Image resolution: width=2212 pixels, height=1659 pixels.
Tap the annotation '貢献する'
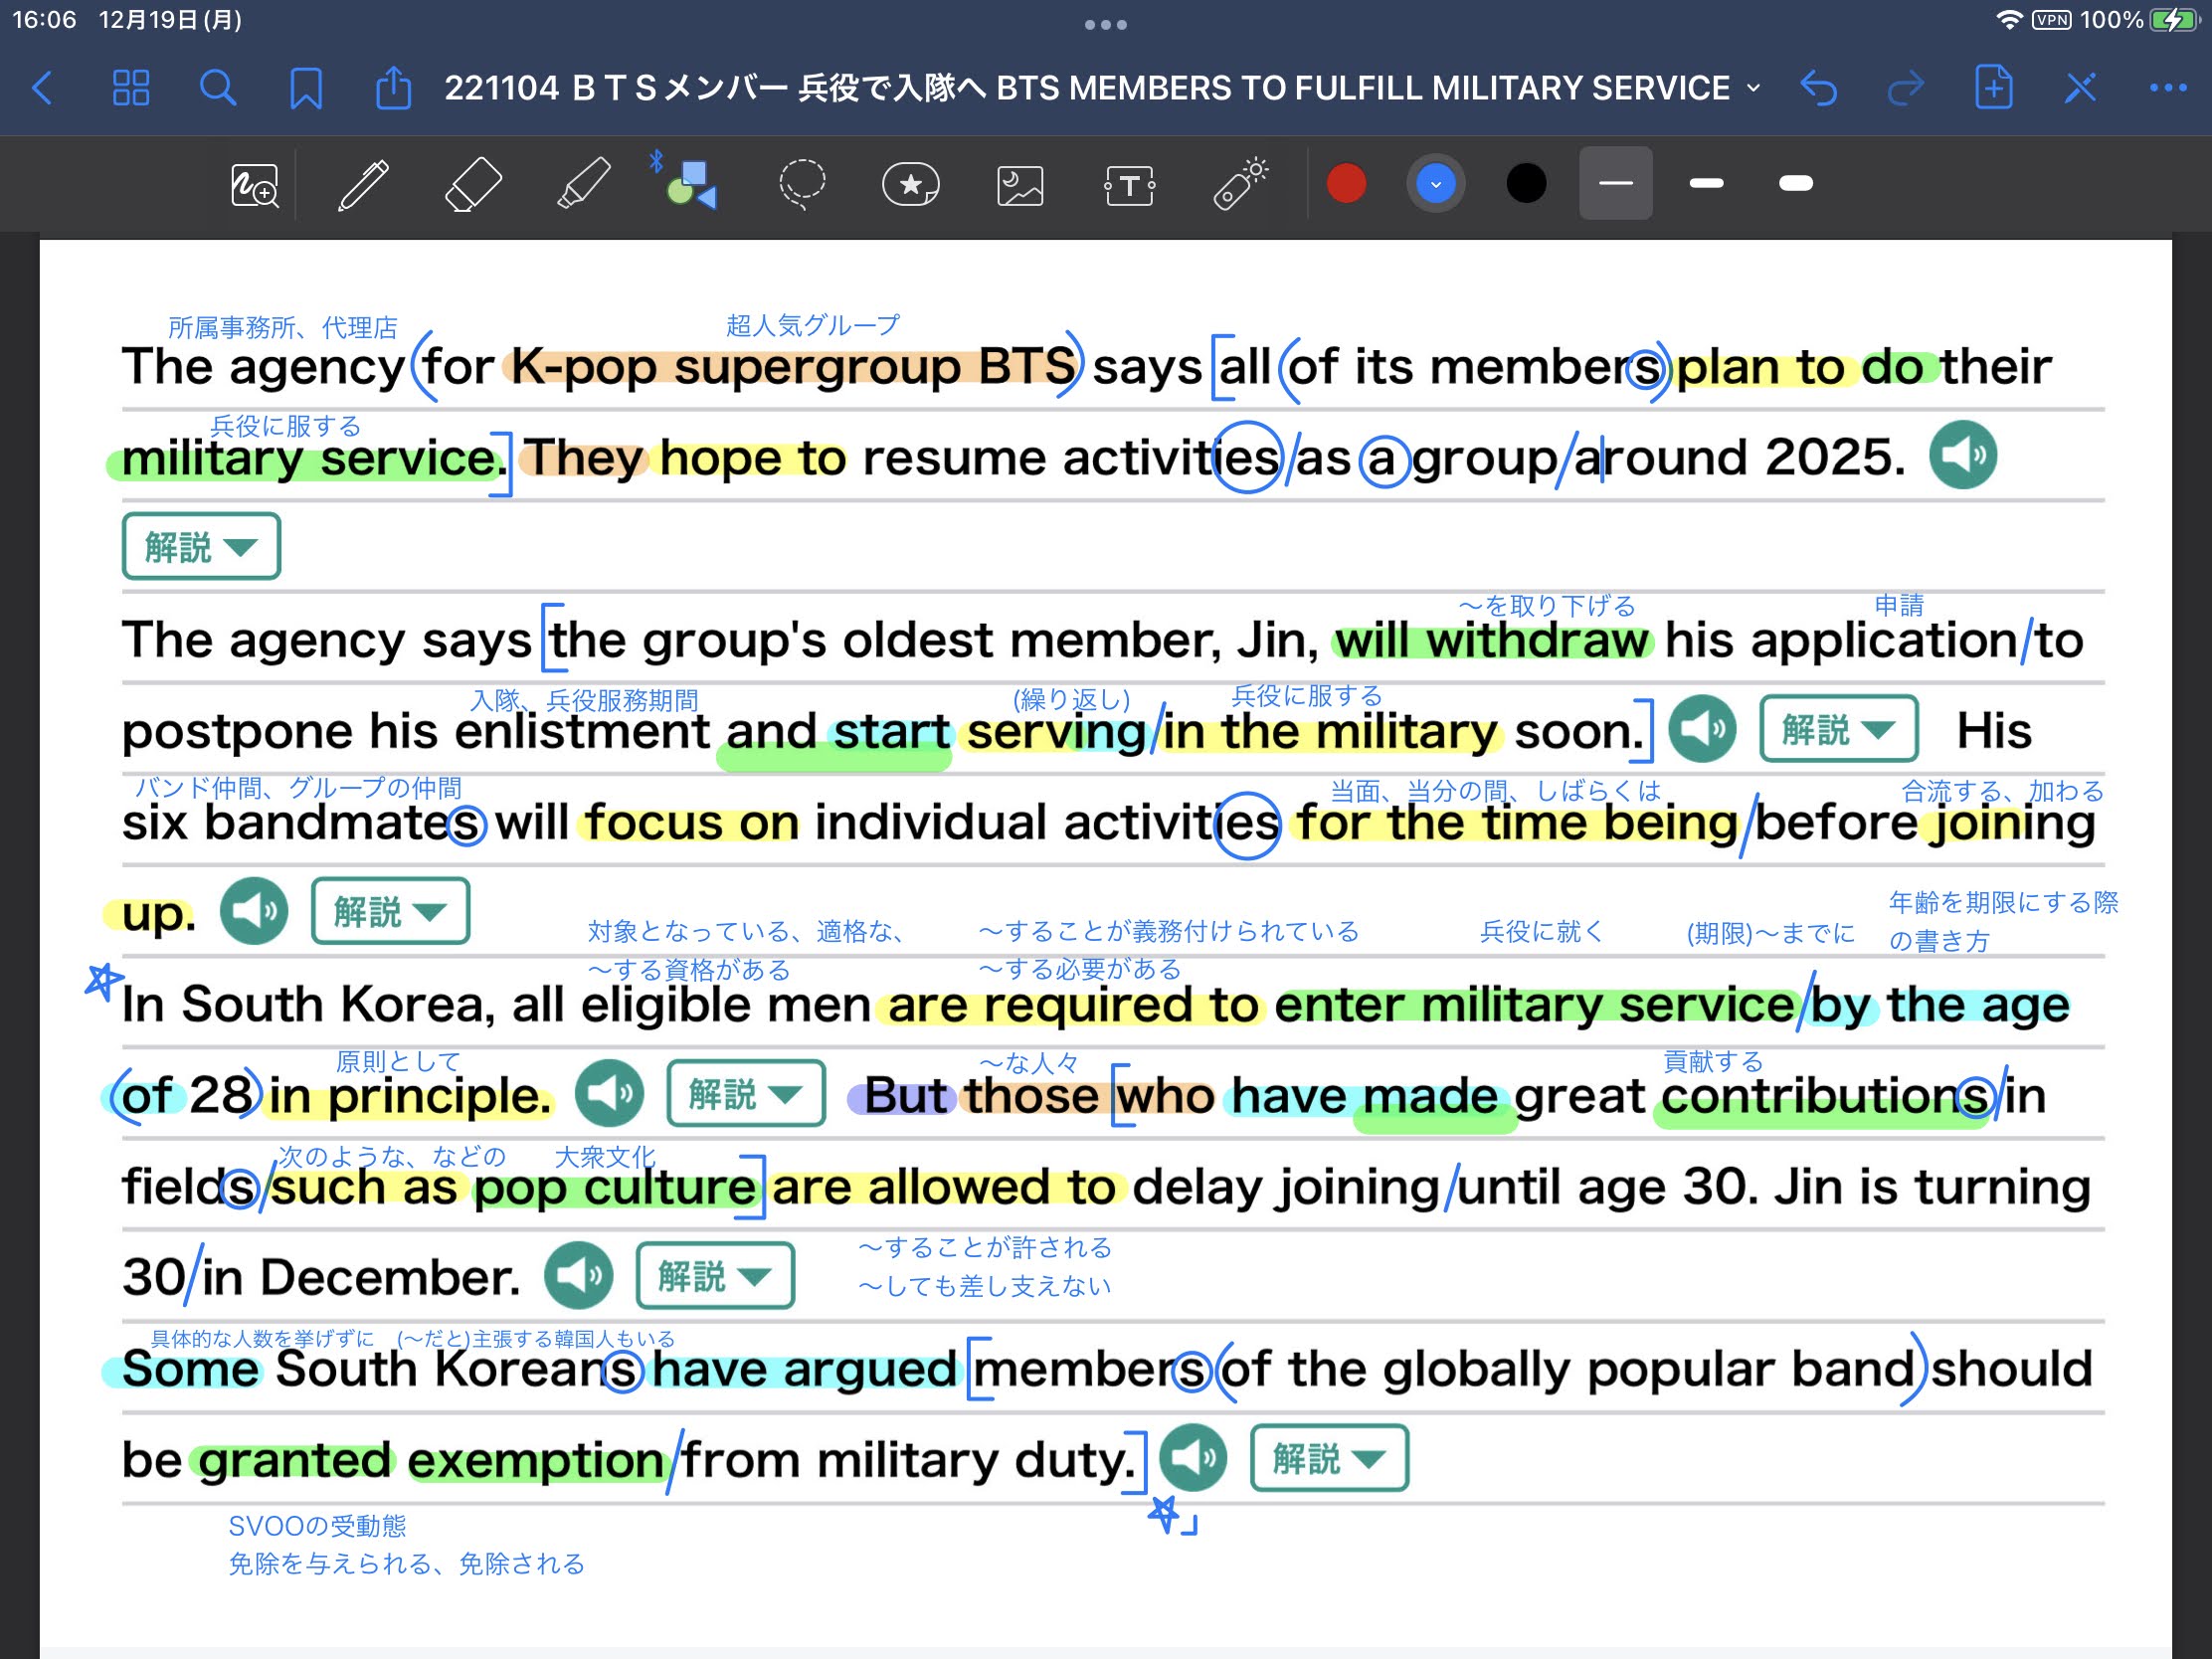1712,1062
